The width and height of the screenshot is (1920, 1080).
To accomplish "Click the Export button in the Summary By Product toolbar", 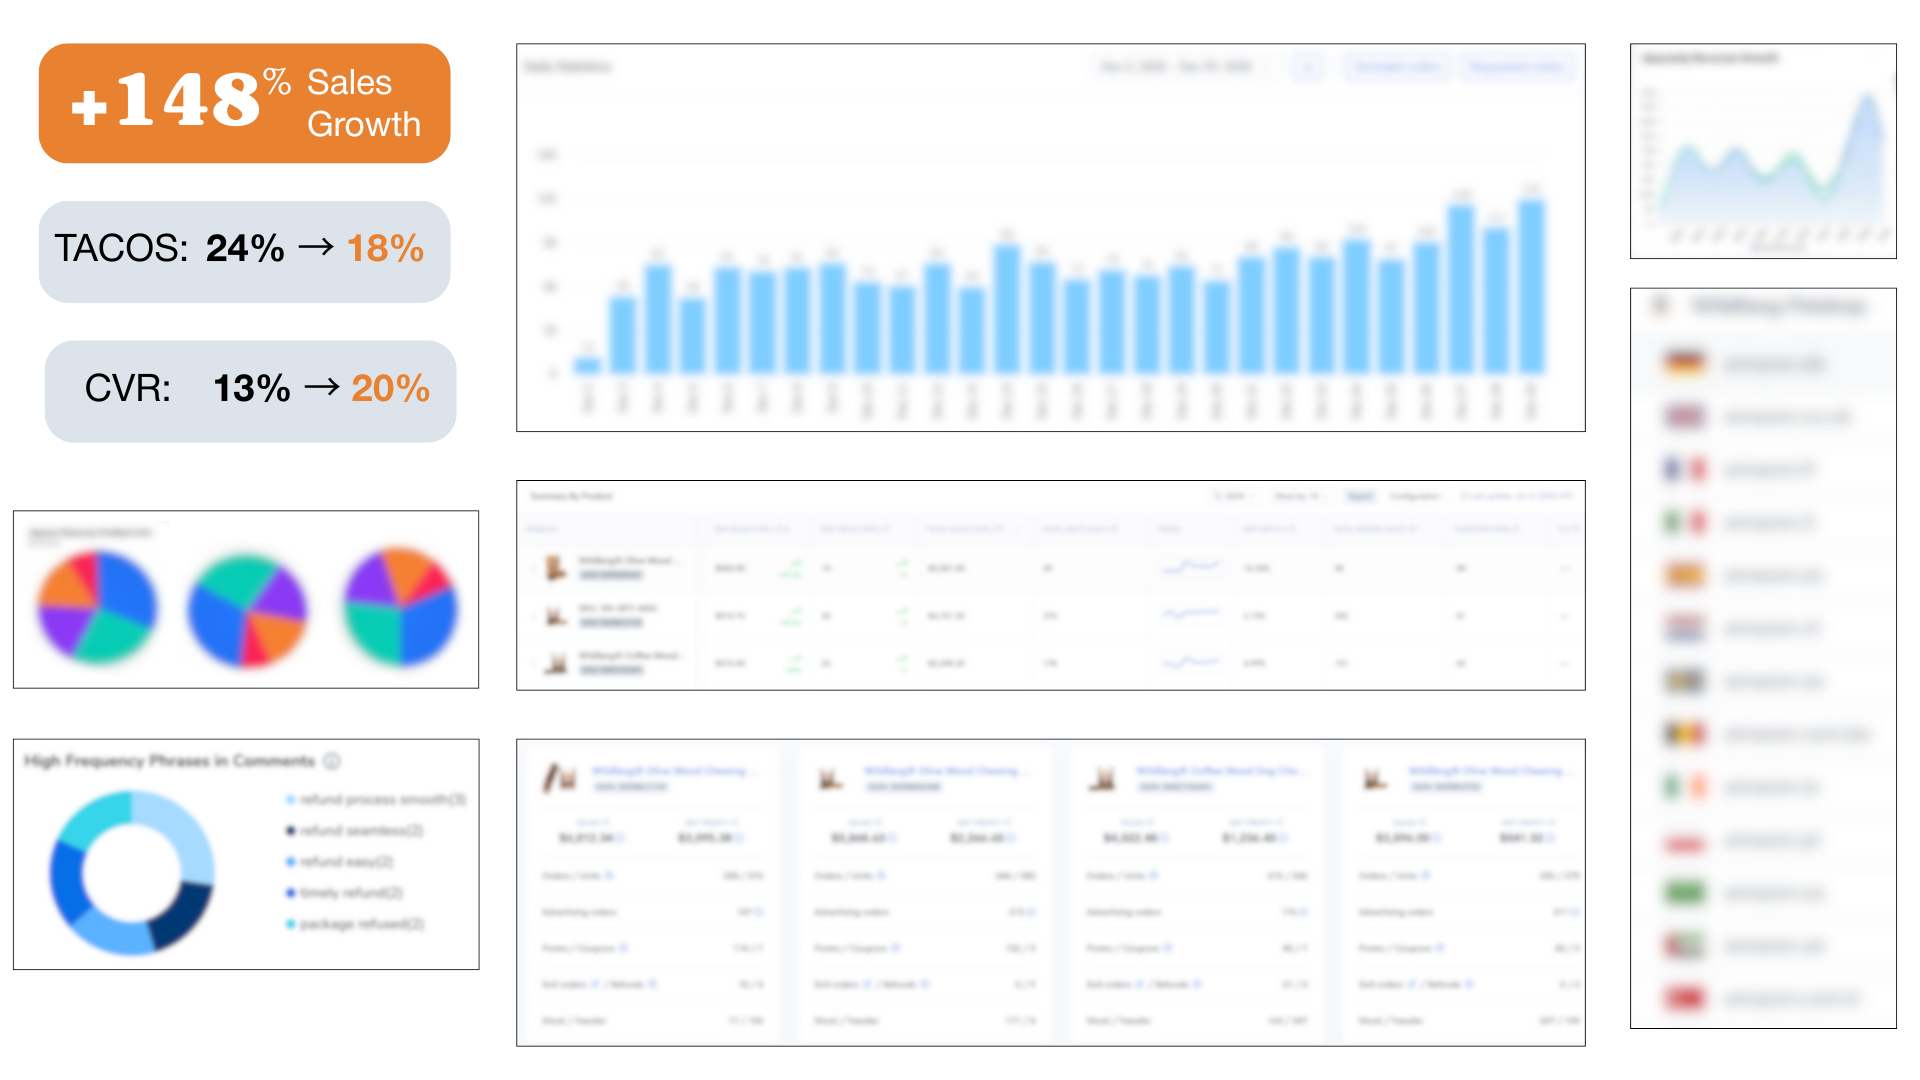I will pos(1360,496).
